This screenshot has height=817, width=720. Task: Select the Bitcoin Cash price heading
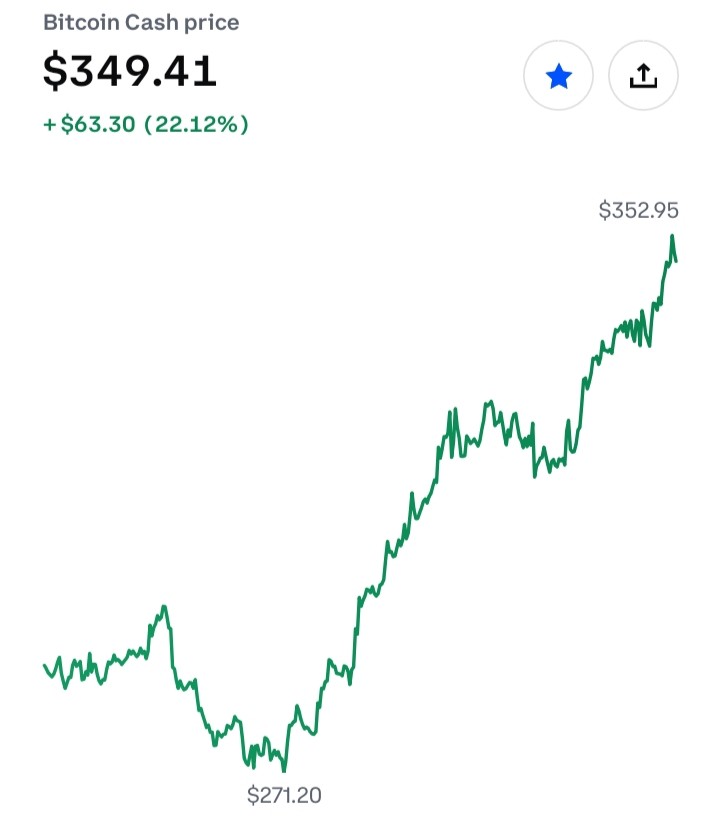141,22
